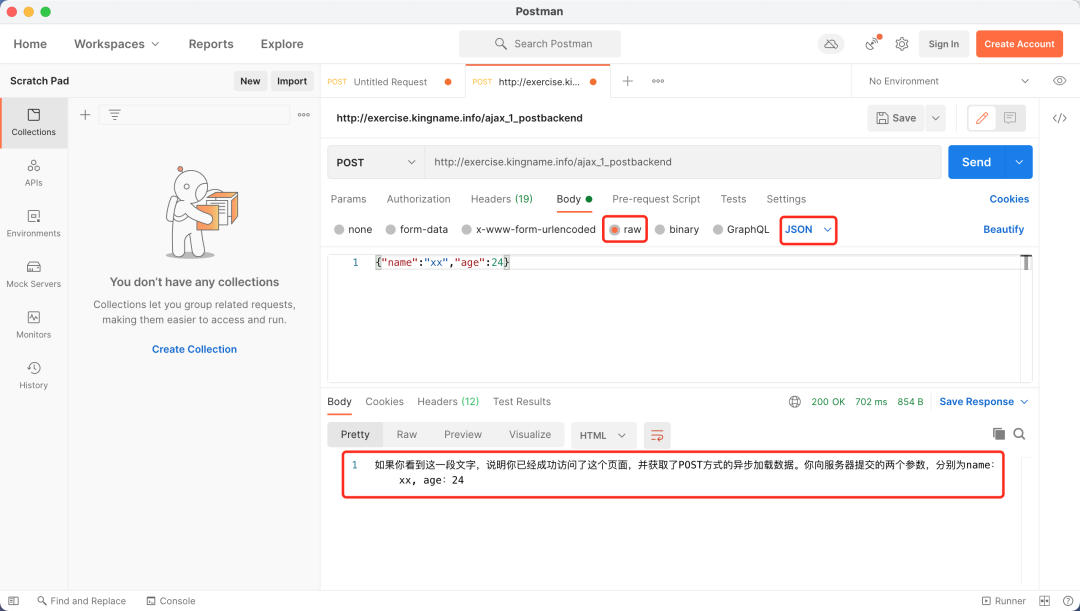This screenshot has width=1080, height=611.
Task: Click the two-pane layout icon in status bar
Action: pyautogui.click(x=1044, y=601)
